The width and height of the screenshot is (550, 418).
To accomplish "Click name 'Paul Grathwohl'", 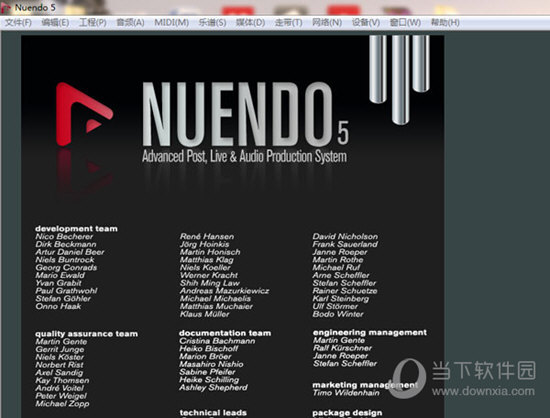I will pyautogui.click(x=66, y=291).
